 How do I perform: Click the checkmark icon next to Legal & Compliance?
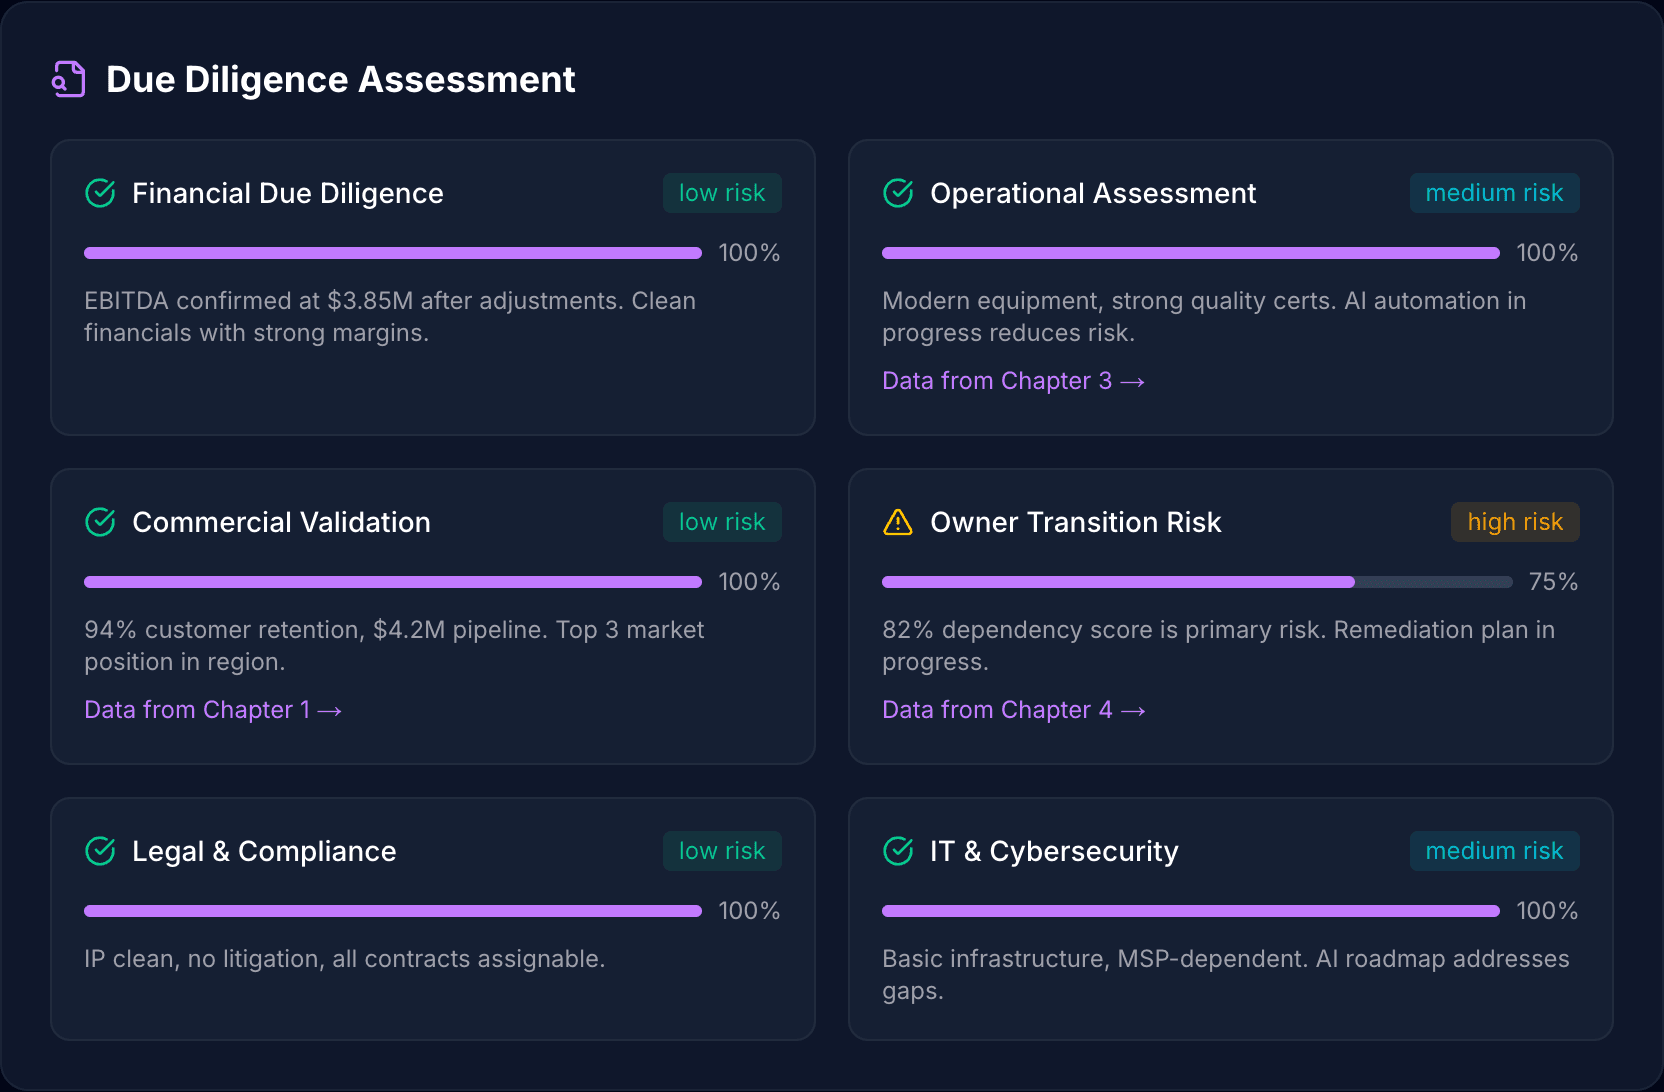tap(100, 851)
